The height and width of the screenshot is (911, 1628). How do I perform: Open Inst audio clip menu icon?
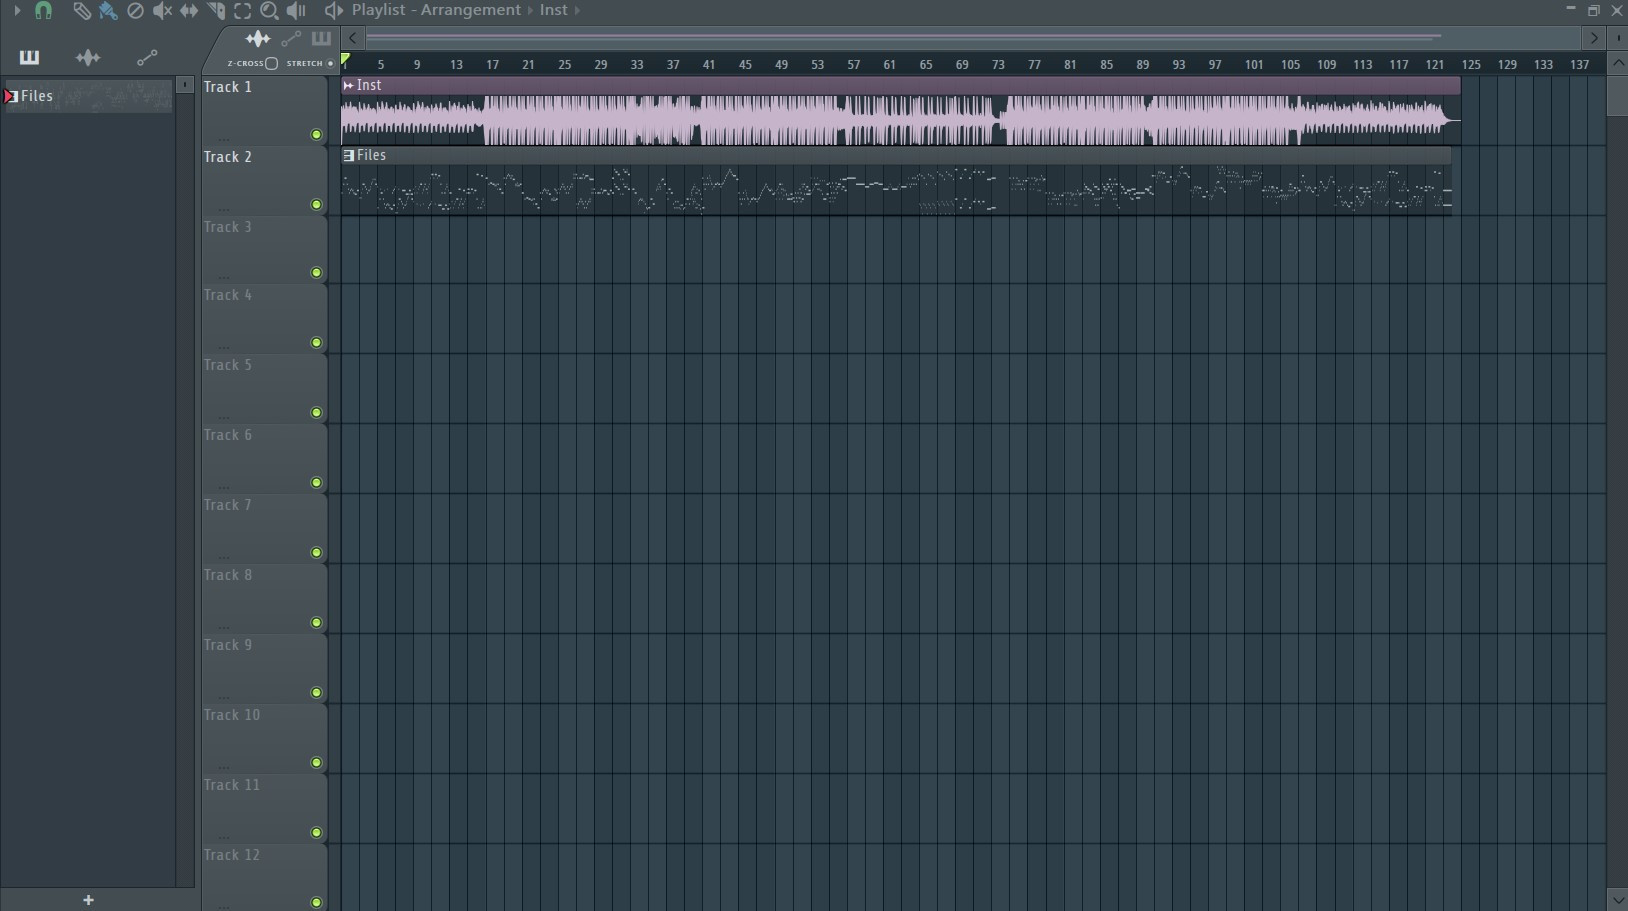(x=348, y=86)
